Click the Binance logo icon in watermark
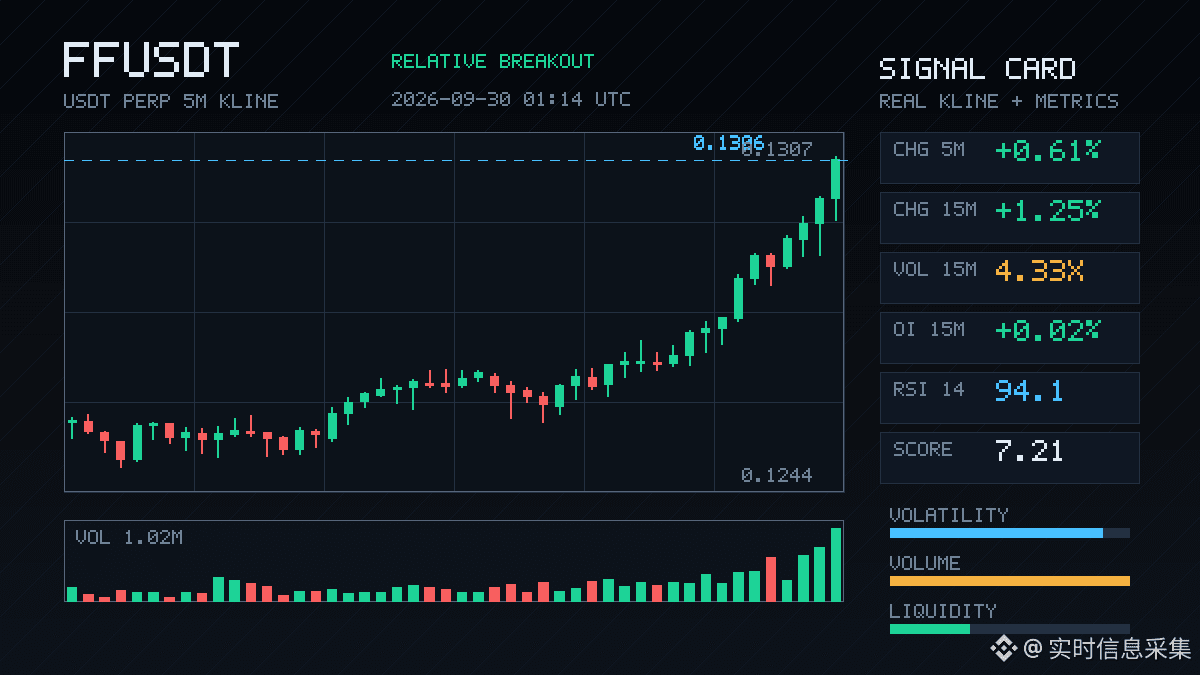Viewport: 1200px width, 675px height. click(1003, 649)
